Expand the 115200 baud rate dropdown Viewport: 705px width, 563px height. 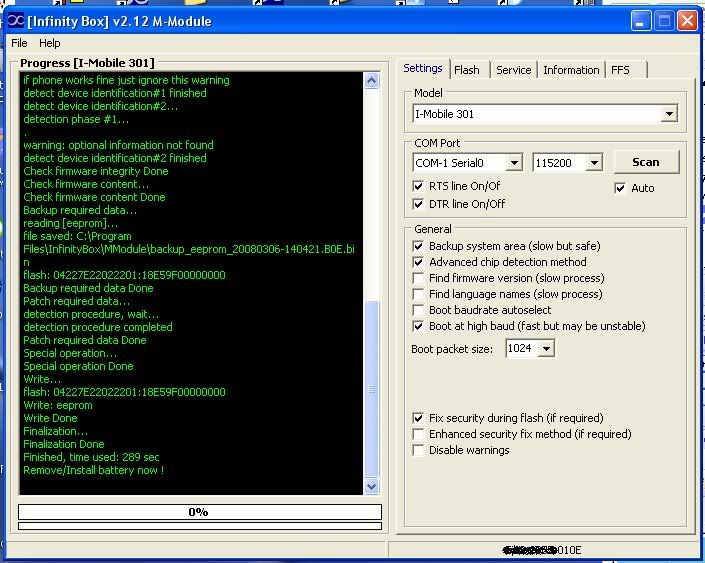tap(594, 163)
